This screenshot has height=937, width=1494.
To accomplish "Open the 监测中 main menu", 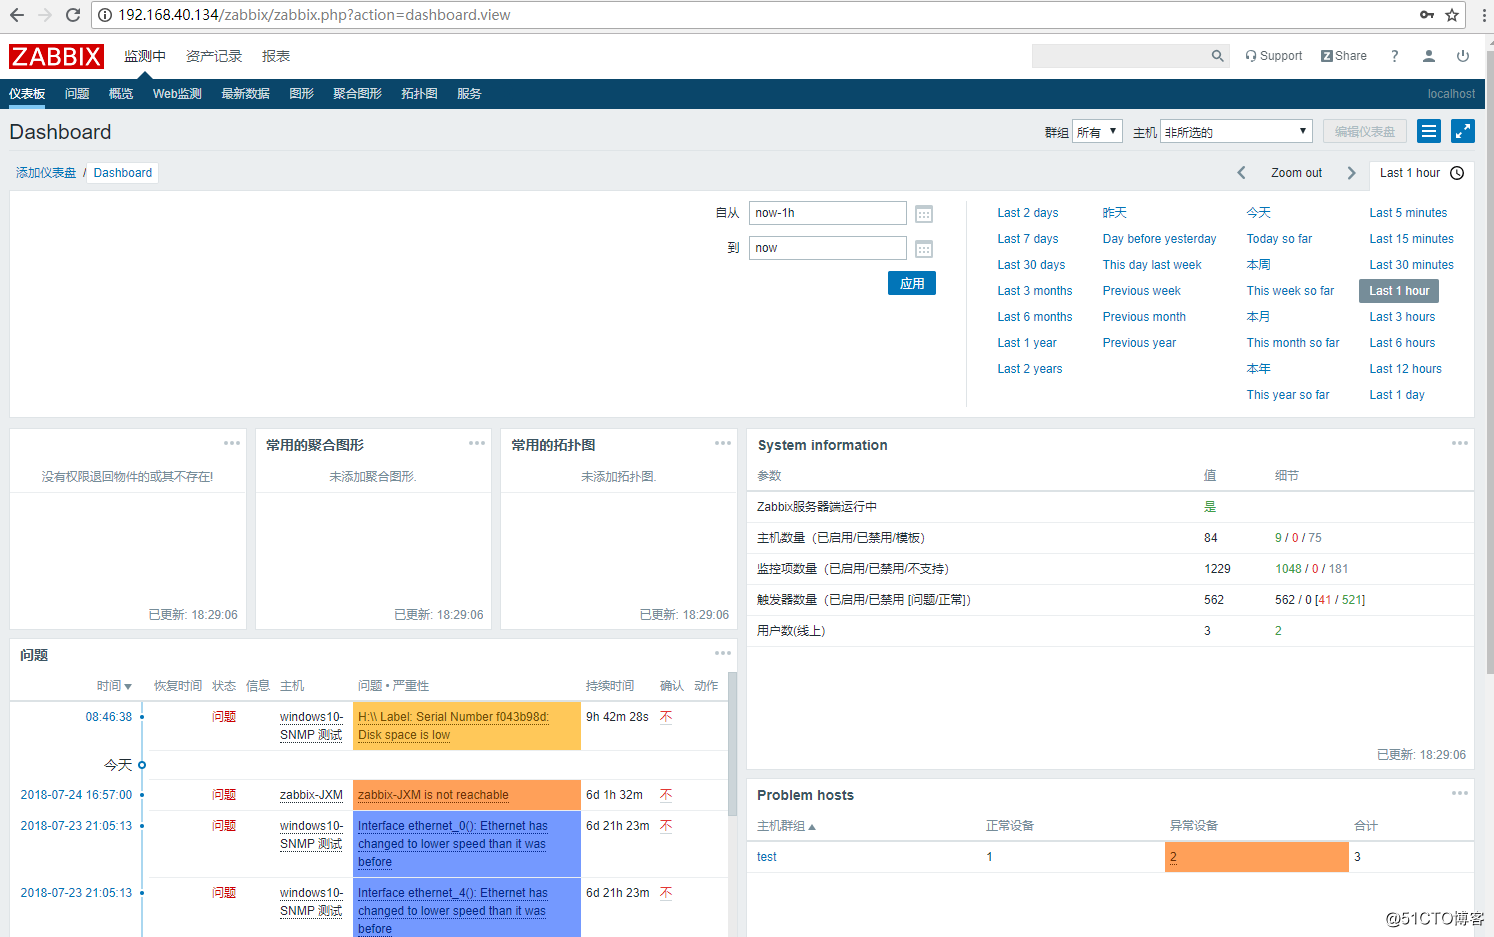I will pos(145,56).
